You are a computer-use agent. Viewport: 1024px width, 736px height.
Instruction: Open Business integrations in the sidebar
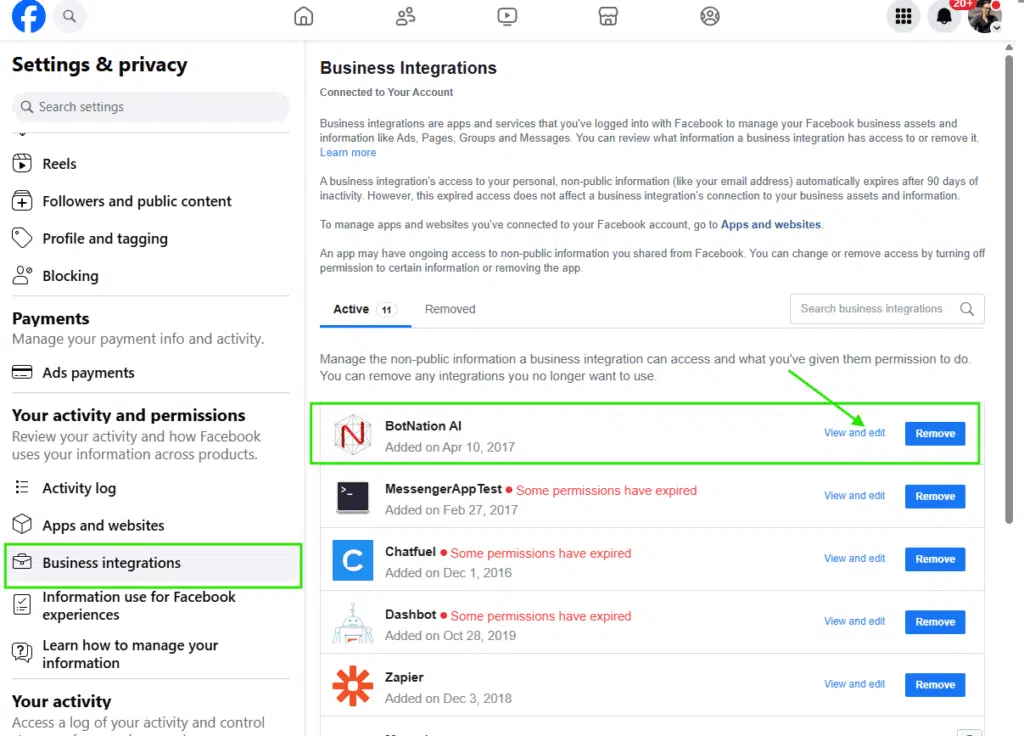pos(111,563)
